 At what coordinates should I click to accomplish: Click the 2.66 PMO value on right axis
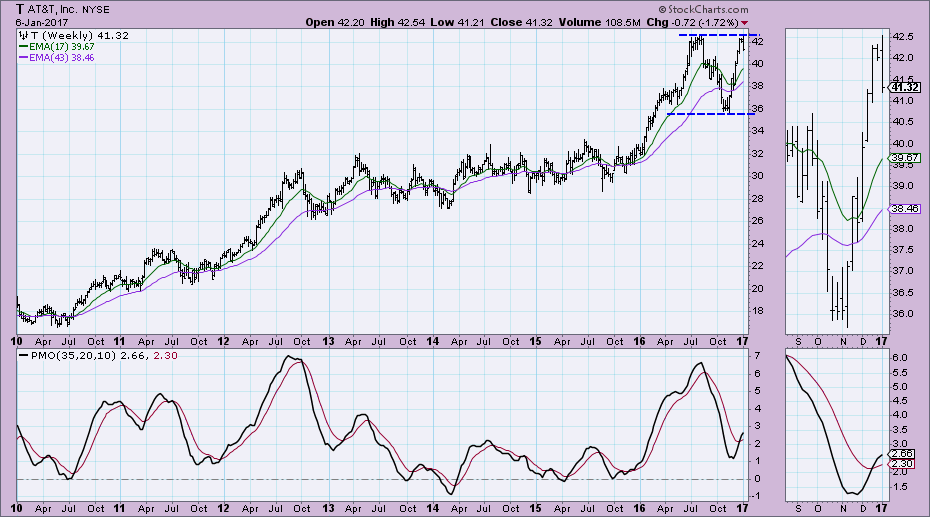point(900,453)
